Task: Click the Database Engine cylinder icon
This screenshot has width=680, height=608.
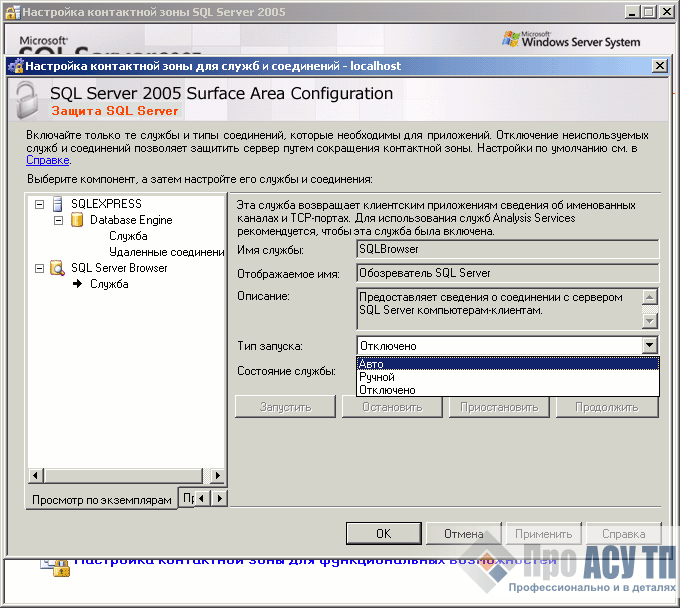Action: coord(77,220)
